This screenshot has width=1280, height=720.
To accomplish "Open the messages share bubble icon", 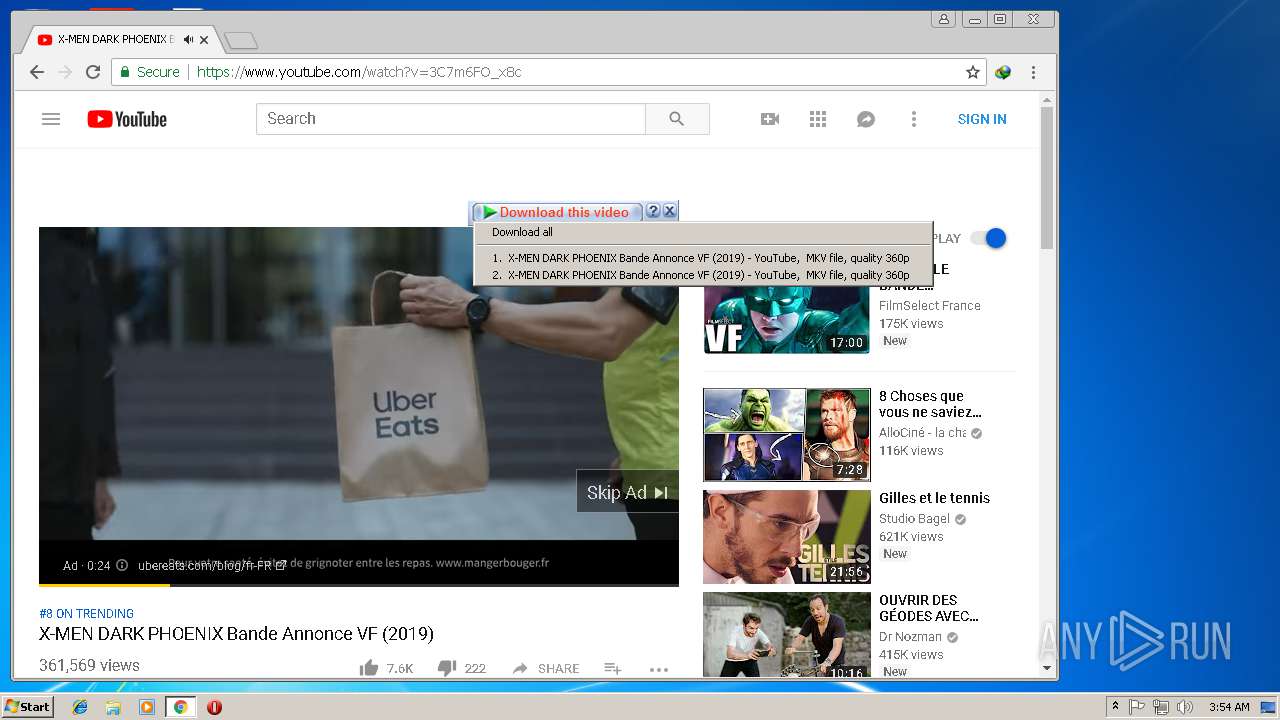I will click(866, 119).
